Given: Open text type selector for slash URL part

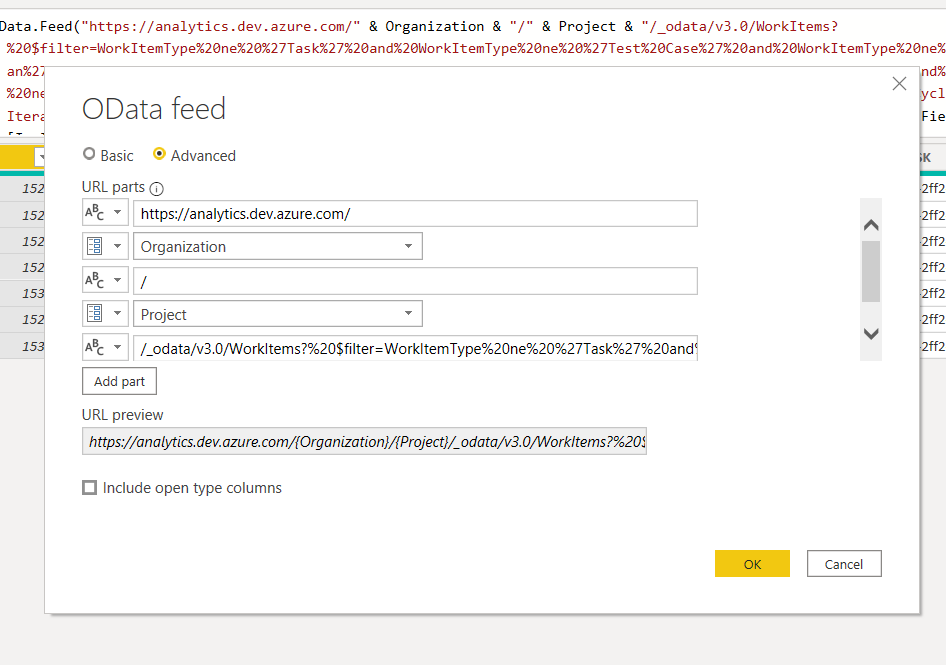Looking at the screenshot, I should pyautogui.click(x=105, y=281).
